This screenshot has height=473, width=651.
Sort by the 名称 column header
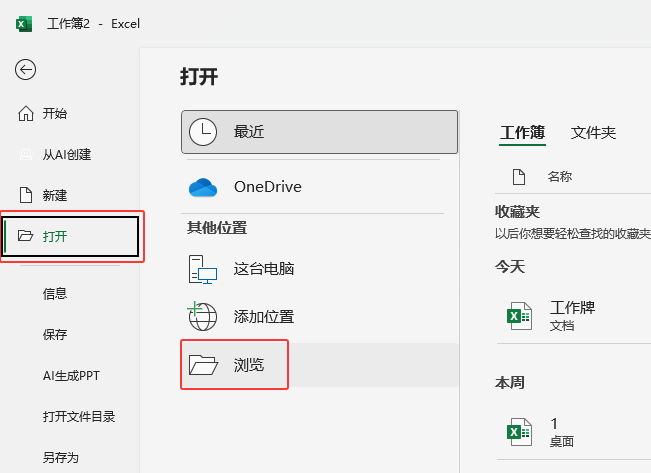pyautogui.click(x=560, y=177)
